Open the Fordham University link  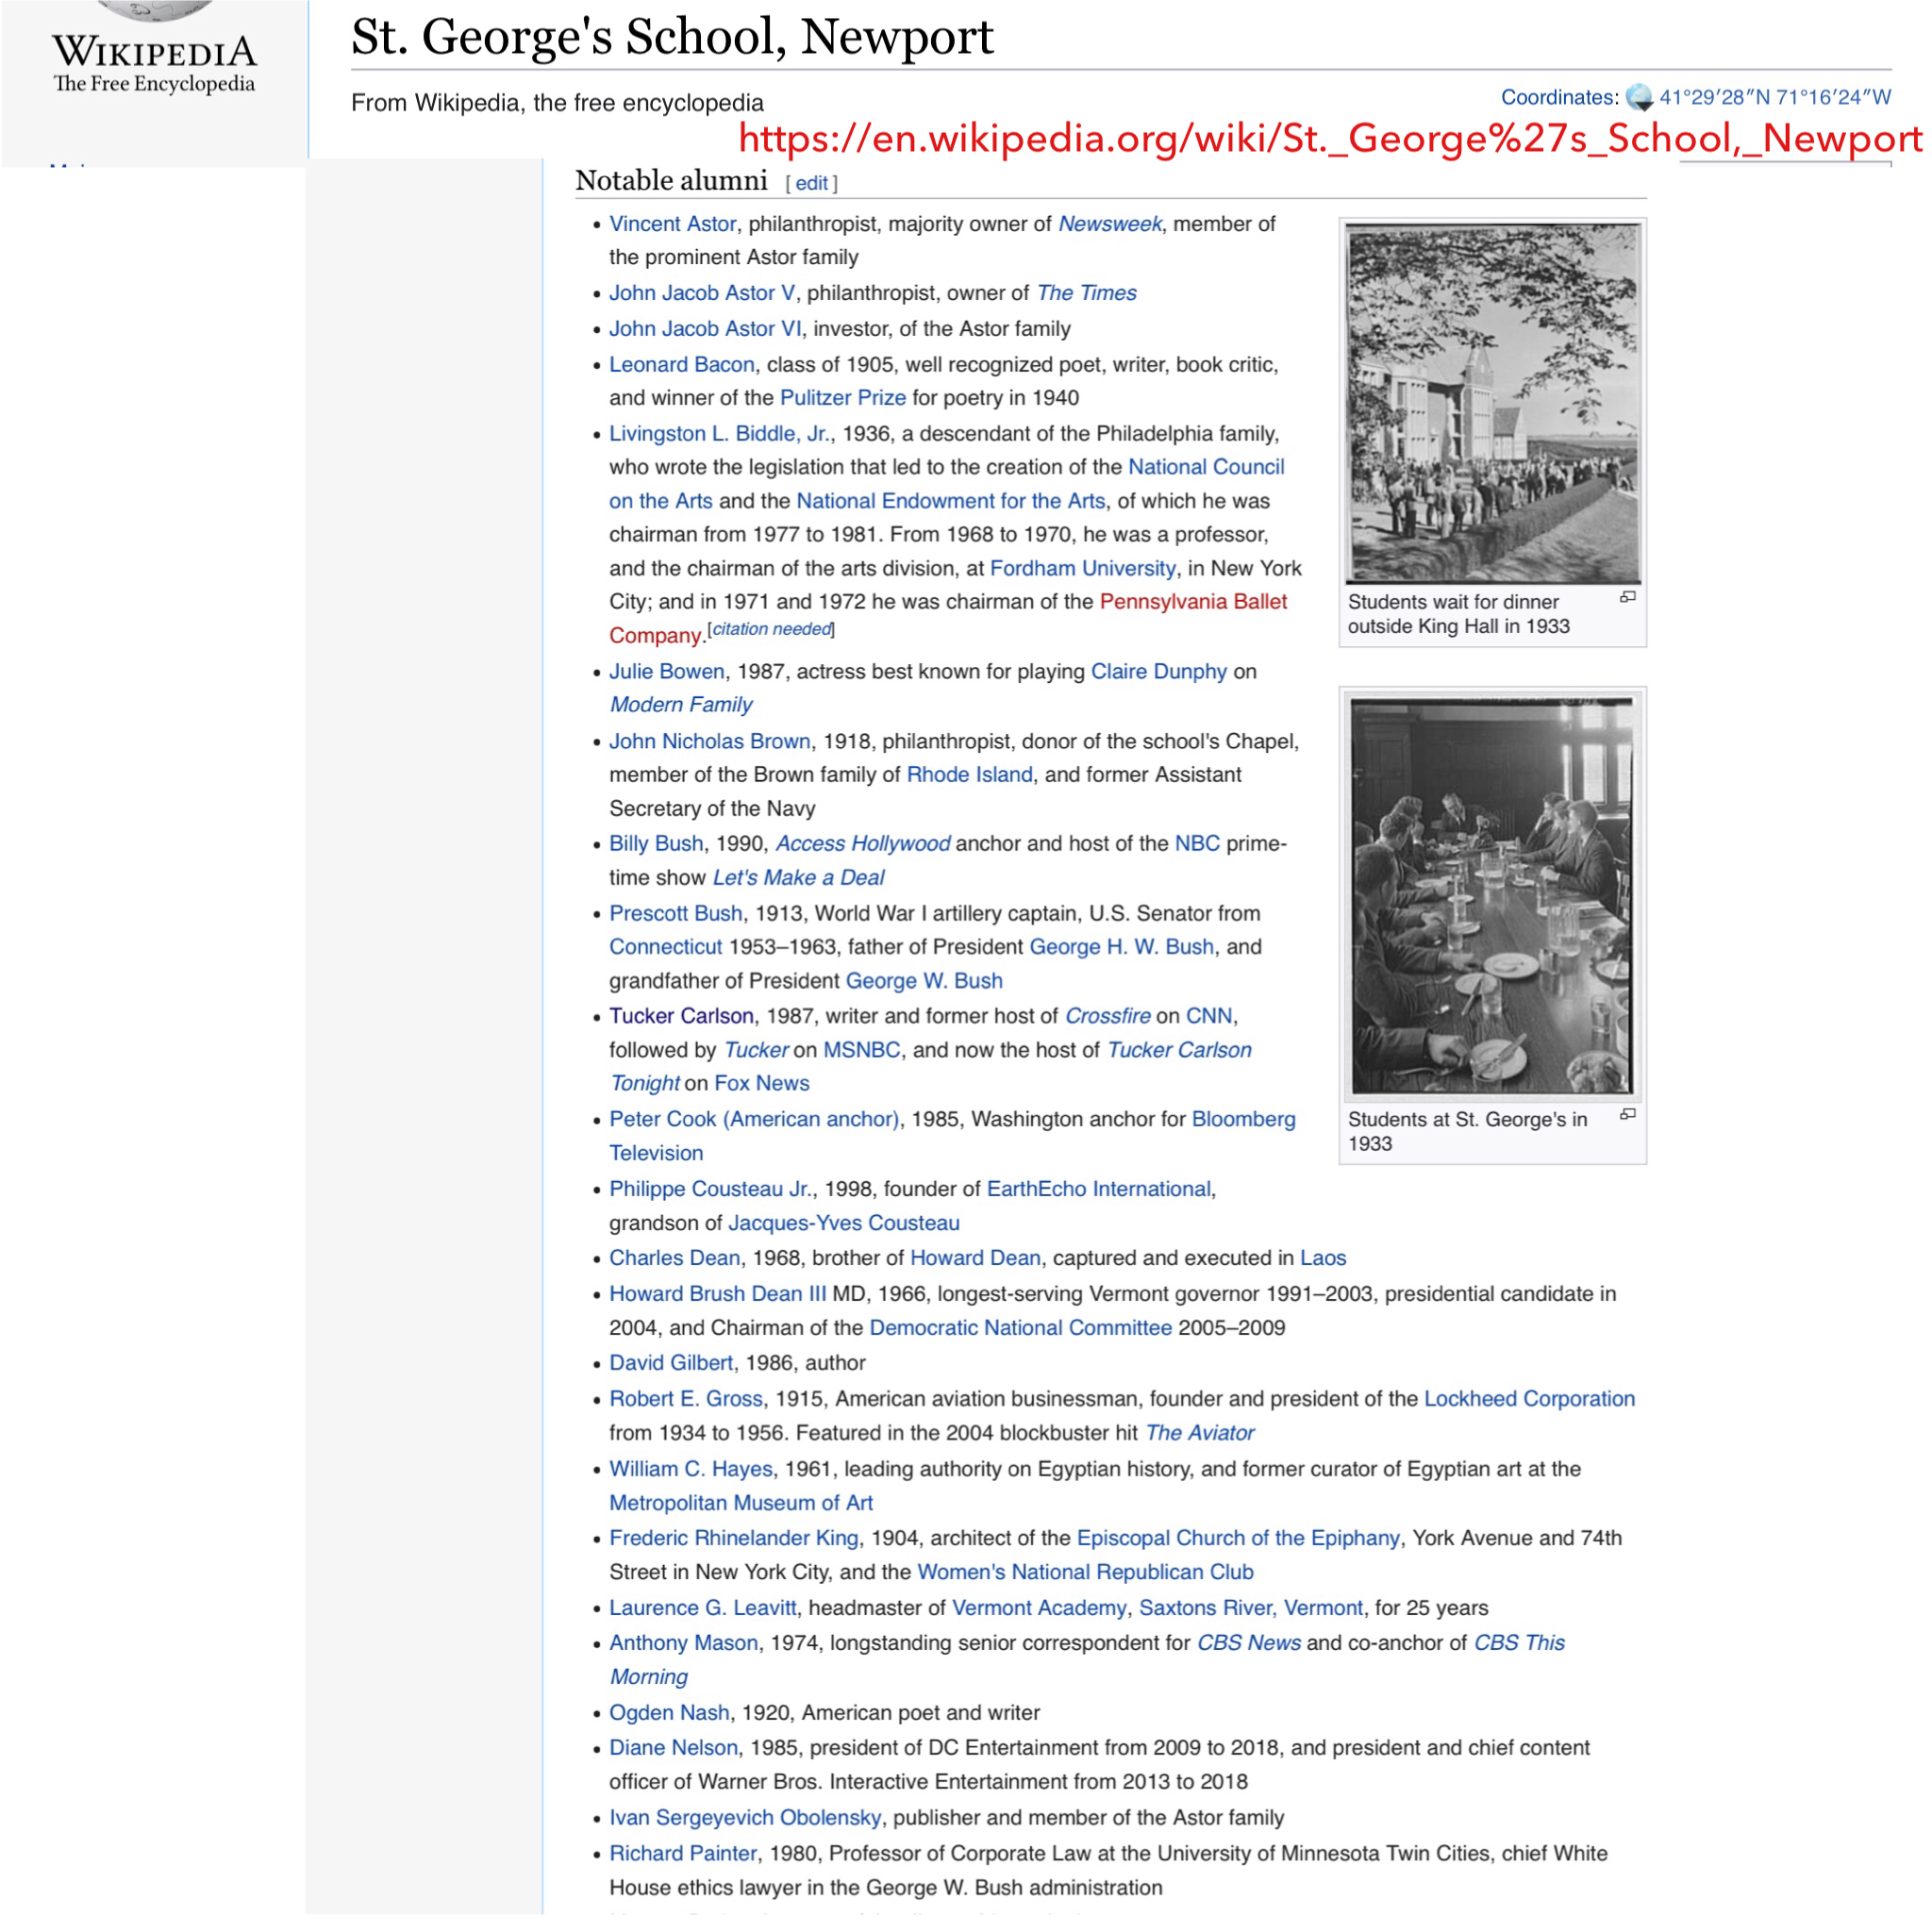[1083, 568]
